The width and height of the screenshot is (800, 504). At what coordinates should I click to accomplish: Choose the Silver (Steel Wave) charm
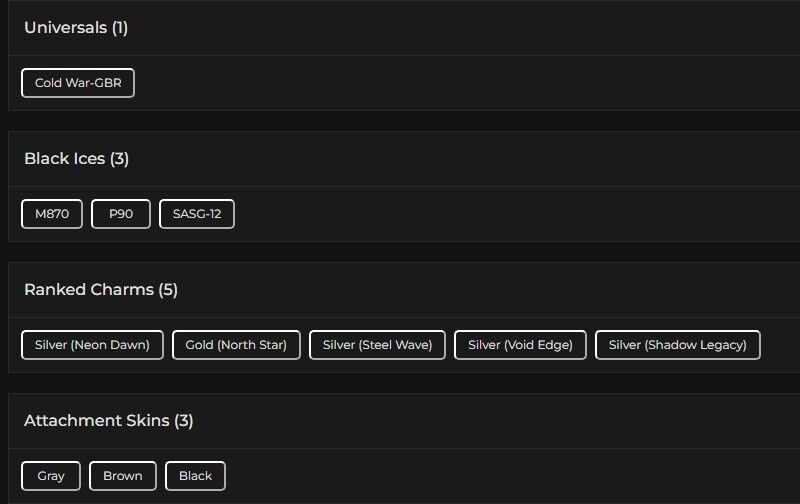377,345
